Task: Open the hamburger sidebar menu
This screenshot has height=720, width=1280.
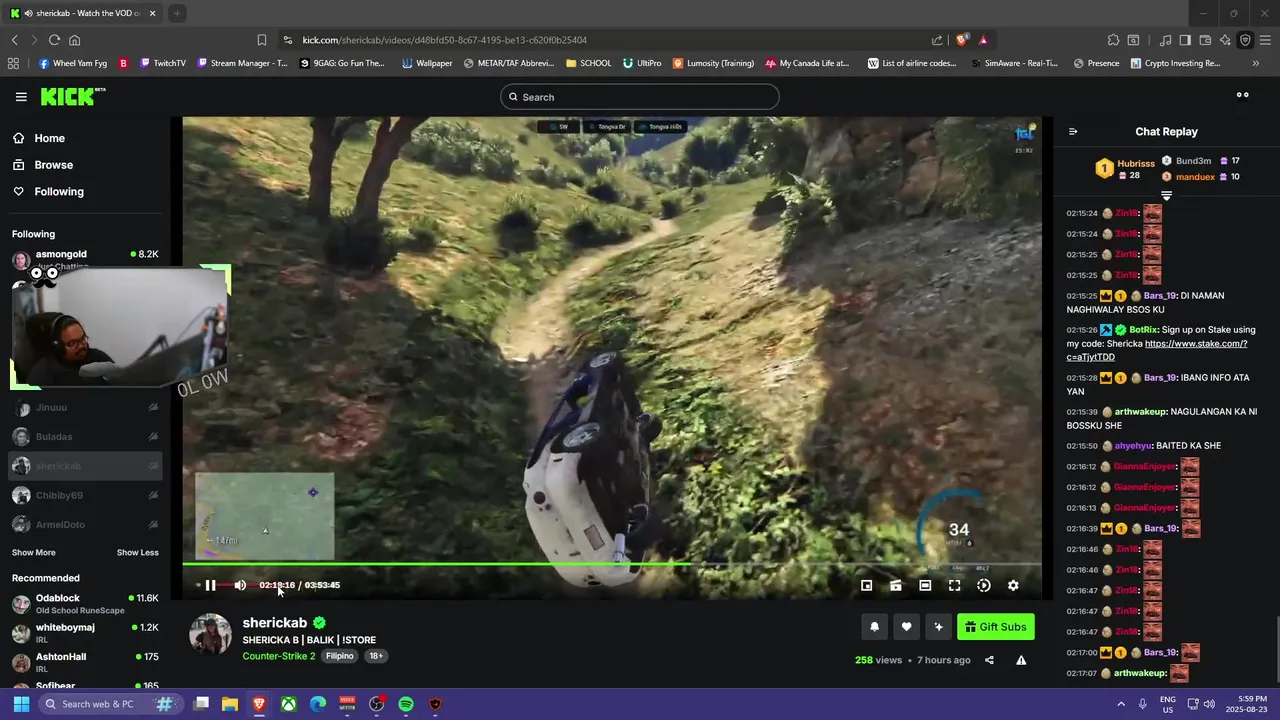Action: [21, 97]
